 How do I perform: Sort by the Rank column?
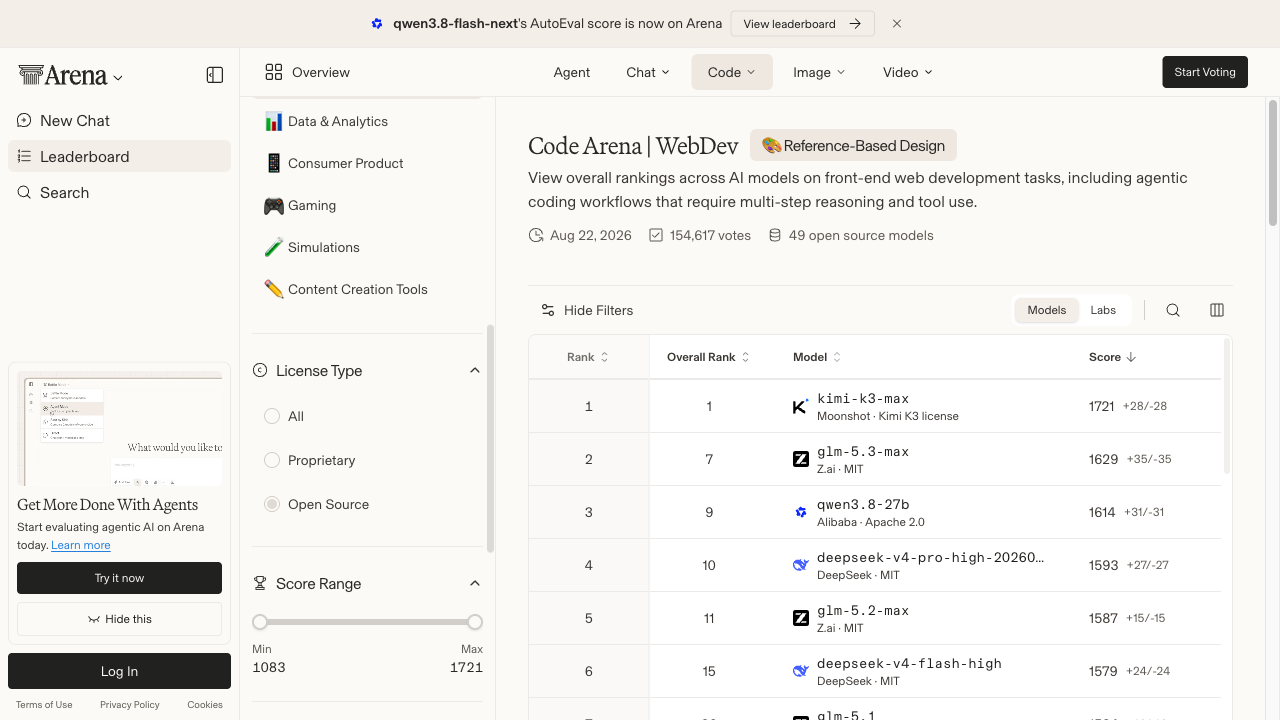tap(588, 357)
